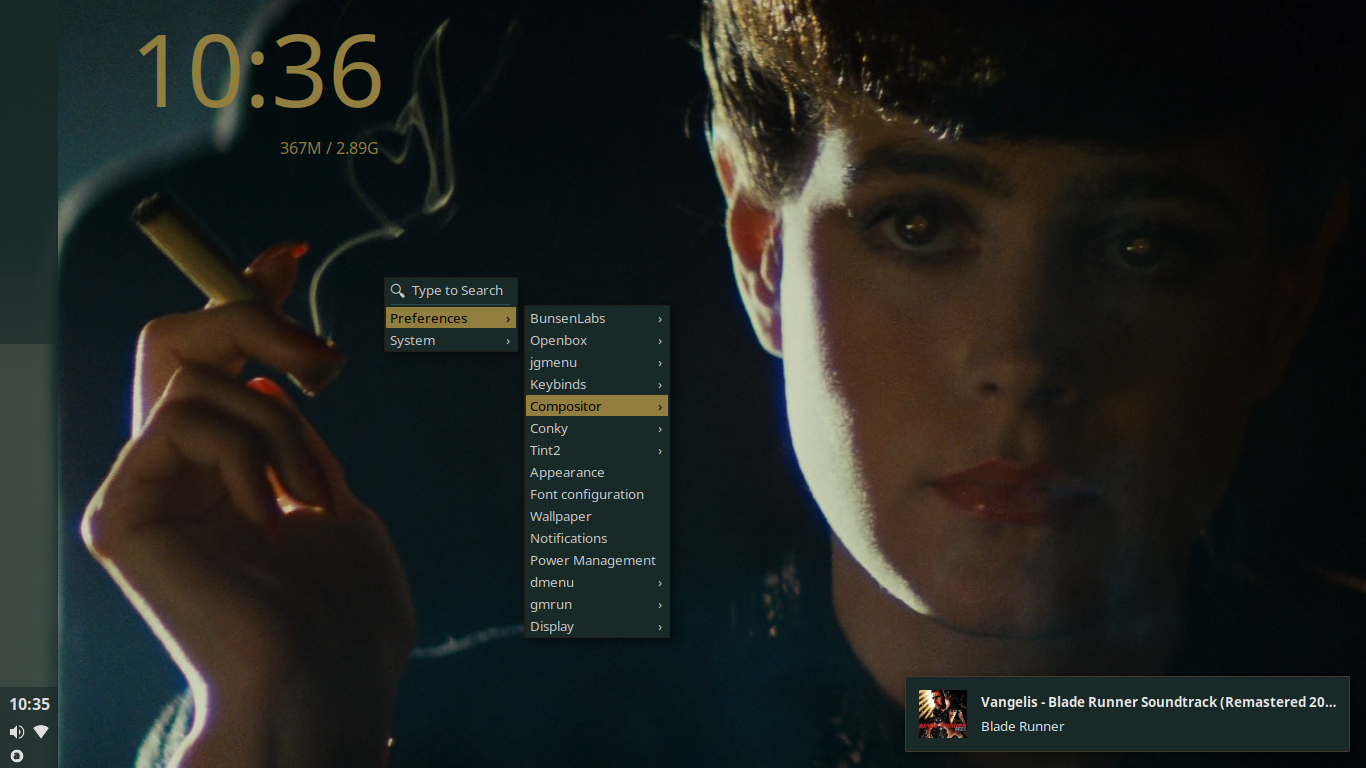Click the 10:35 panel clock
This screenshot has width=1366, height=768.
tap(29, 704)
